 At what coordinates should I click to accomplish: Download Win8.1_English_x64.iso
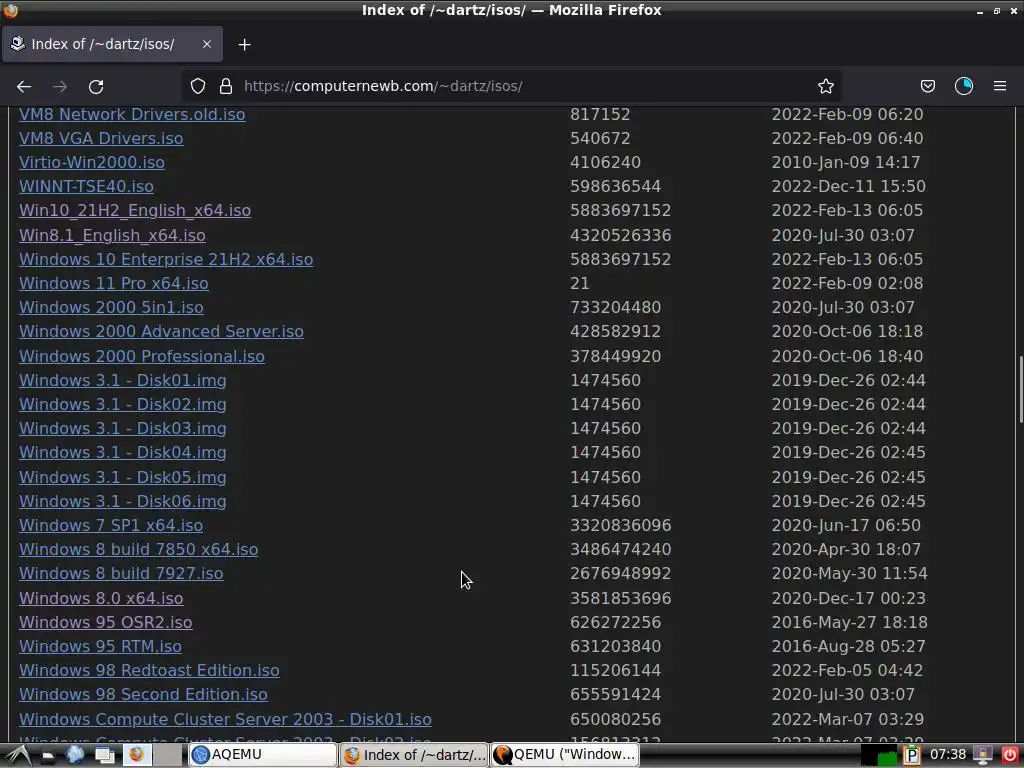click(x=112, y=235)
